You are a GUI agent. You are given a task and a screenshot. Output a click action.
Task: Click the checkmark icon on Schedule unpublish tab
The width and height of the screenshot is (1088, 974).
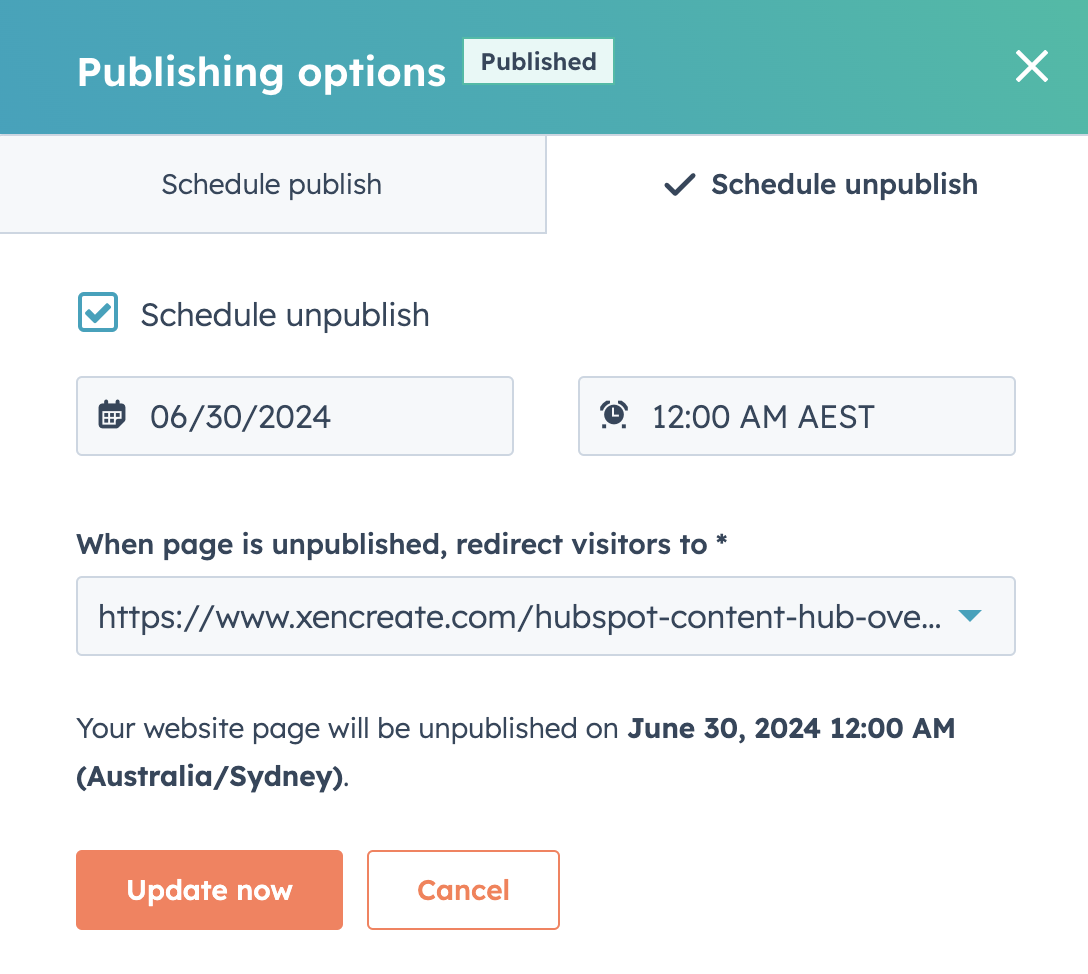point(679,184)
